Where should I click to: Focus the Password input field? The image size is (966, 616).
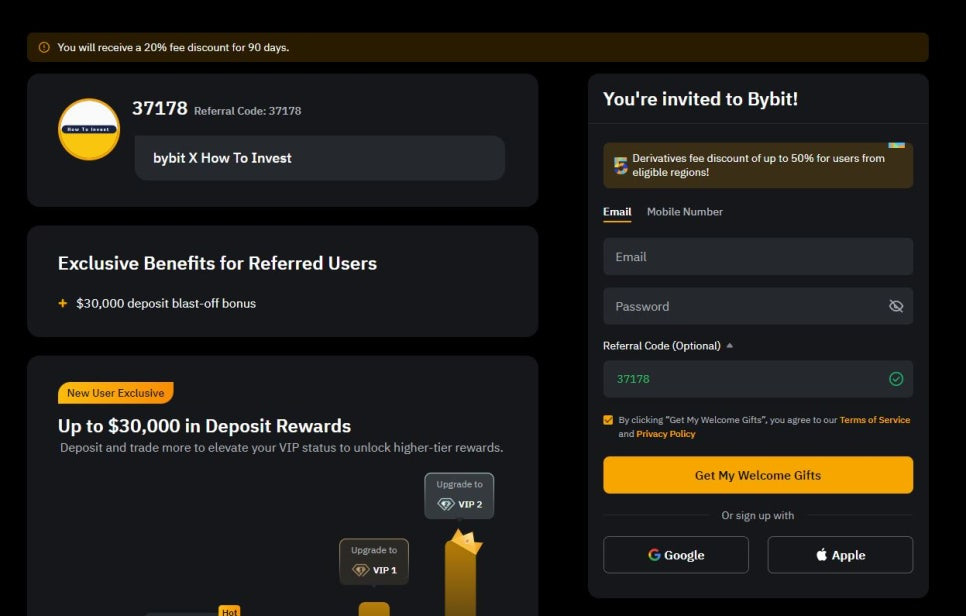tap(758, 306)
